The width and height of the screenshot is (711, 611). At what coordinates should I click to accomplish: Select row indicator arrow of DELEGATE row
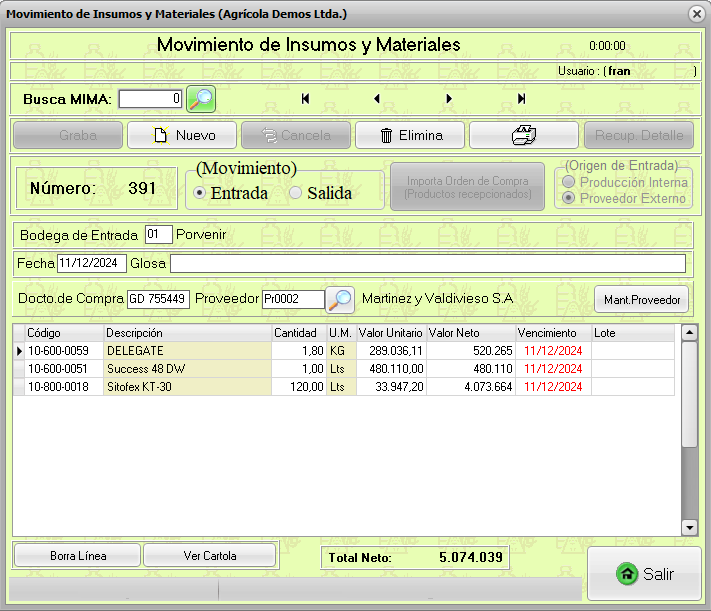tap(19, 351)
